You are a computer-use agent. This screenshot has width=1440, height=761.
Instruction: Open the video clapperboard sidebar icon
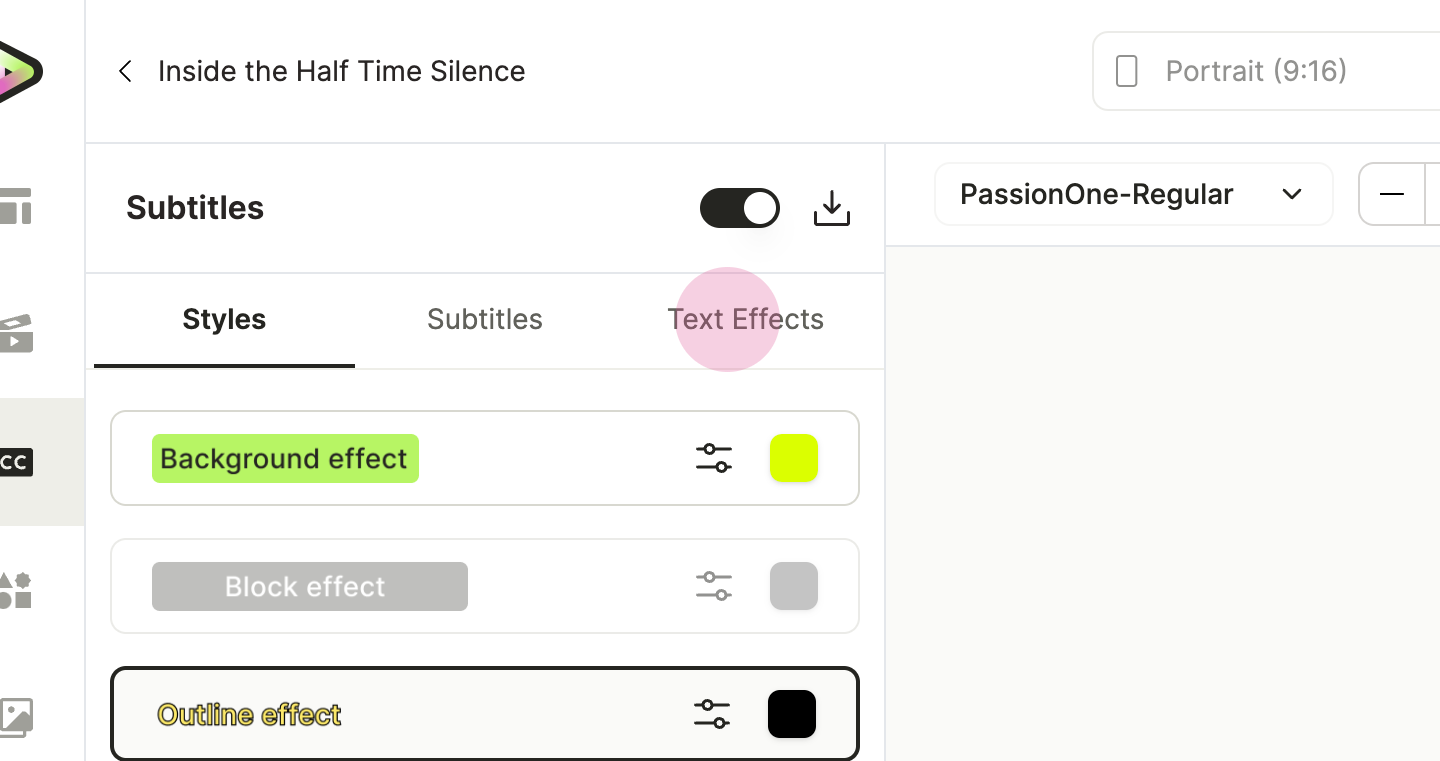point(16,334)
